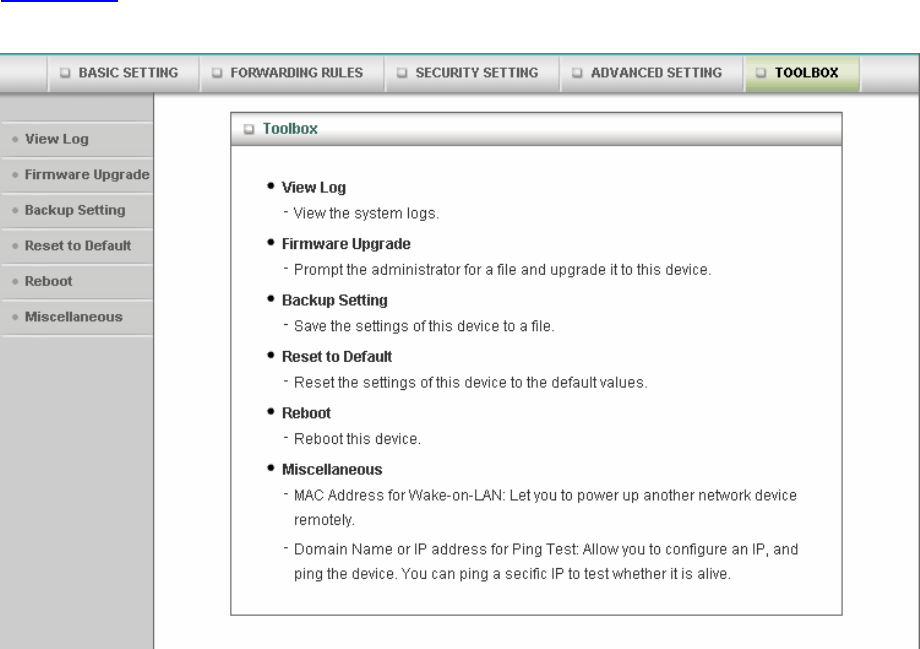Screen dimensions: 920x649
Task: Click Reset to Default in the sidebar
Action: (x=77, y=246)
